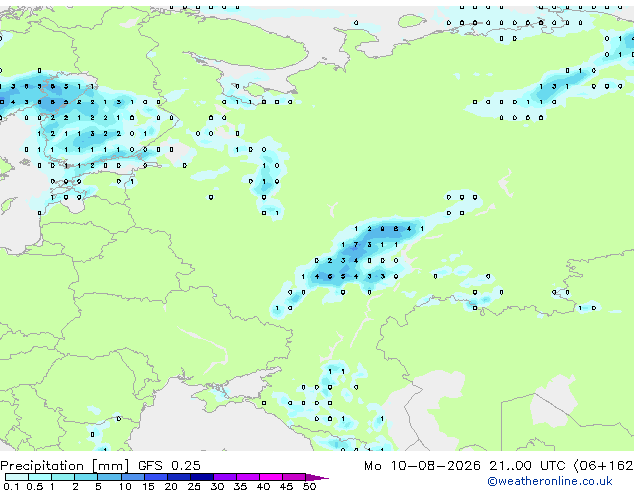
Task: Click the legend label '50'
Action: 310,486
